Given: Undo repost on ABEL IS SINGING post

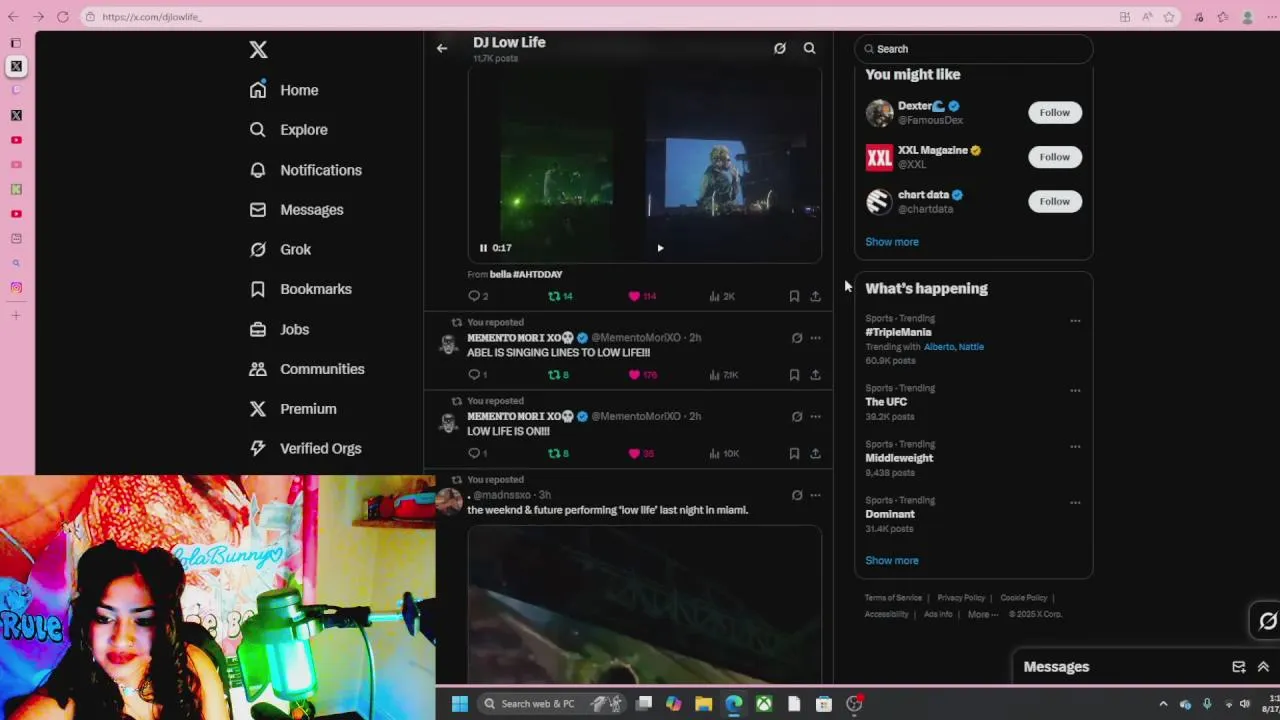Looking at the screenshot, I should 554,375.
